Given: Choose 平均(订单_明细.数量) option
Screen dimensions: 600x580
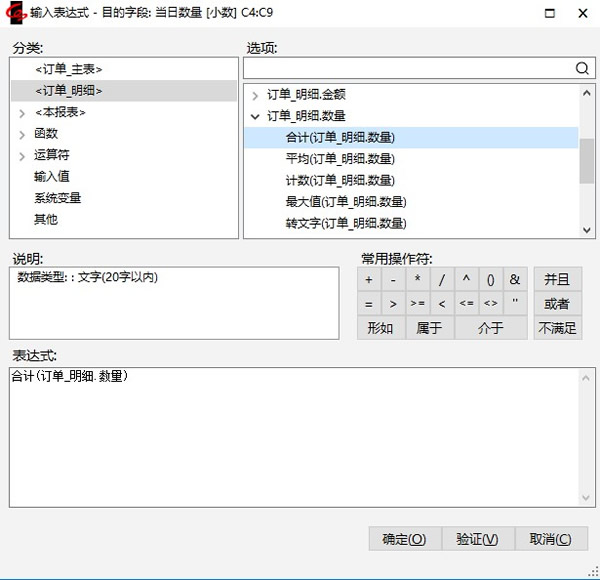Looking at the screenshot, I should [340, 159].
